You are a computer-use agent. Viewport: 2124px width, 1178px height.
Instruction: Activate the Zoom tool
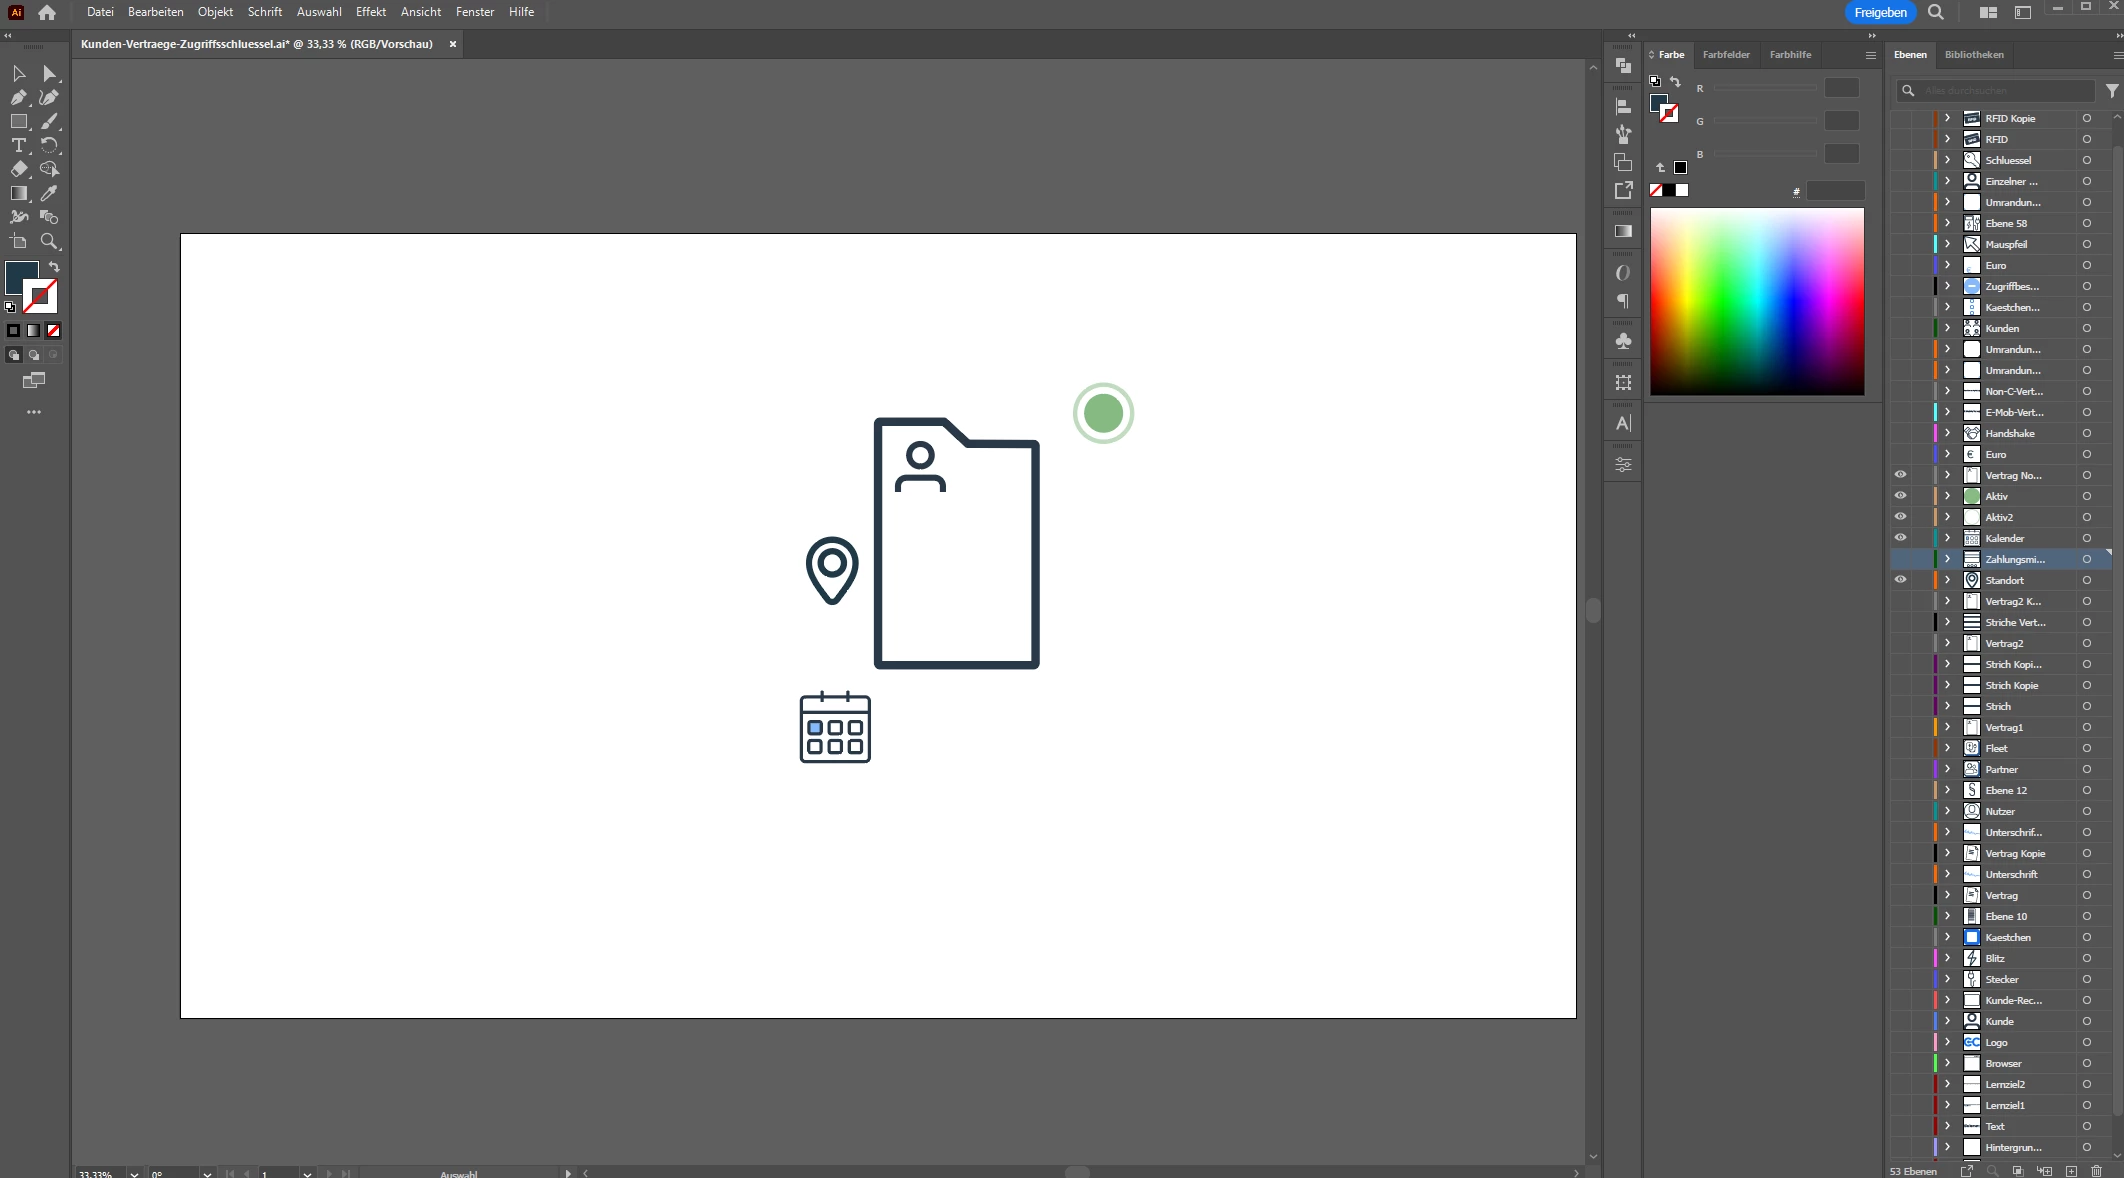point(49,242)
